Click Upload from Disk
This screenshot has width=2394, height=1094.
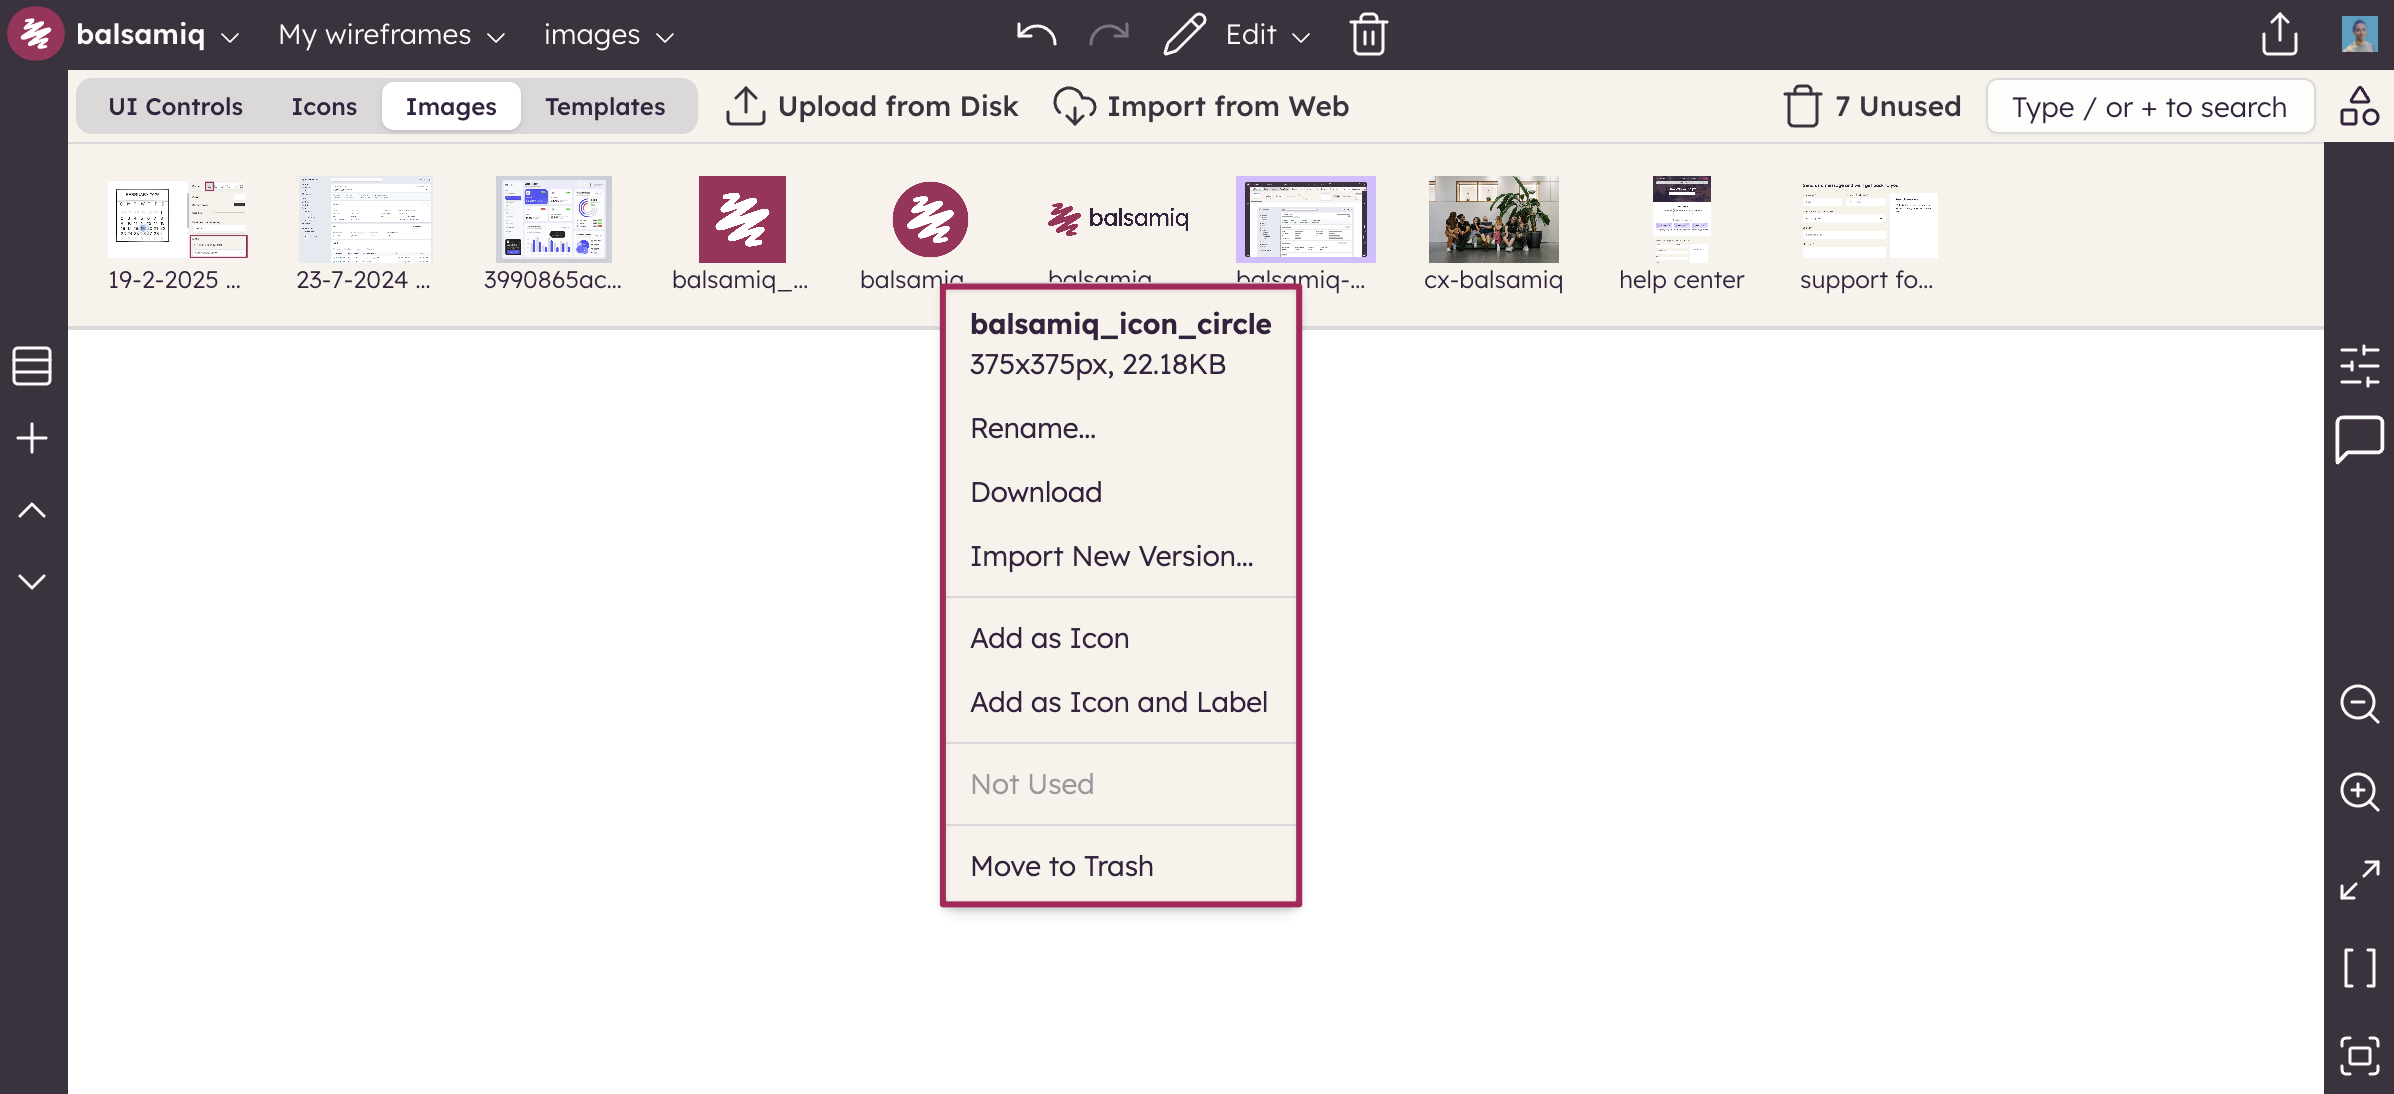pos(871,106)
